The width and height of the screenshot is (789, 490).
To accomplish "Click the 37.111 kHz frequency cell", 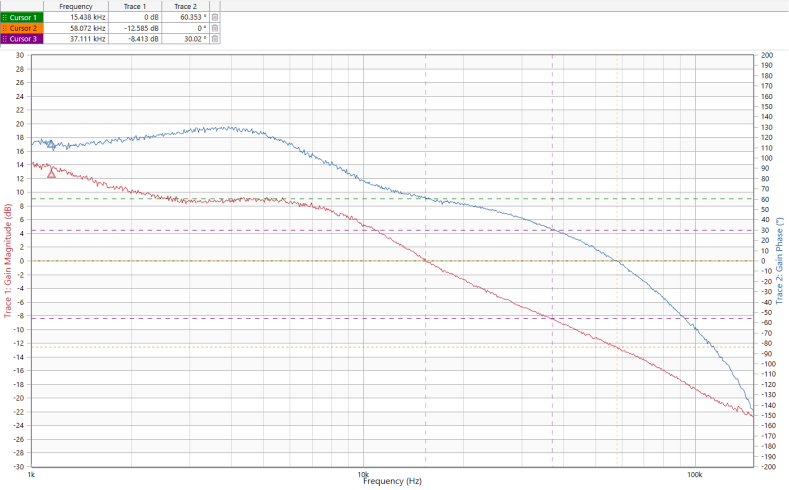I will tap(76, 39).
